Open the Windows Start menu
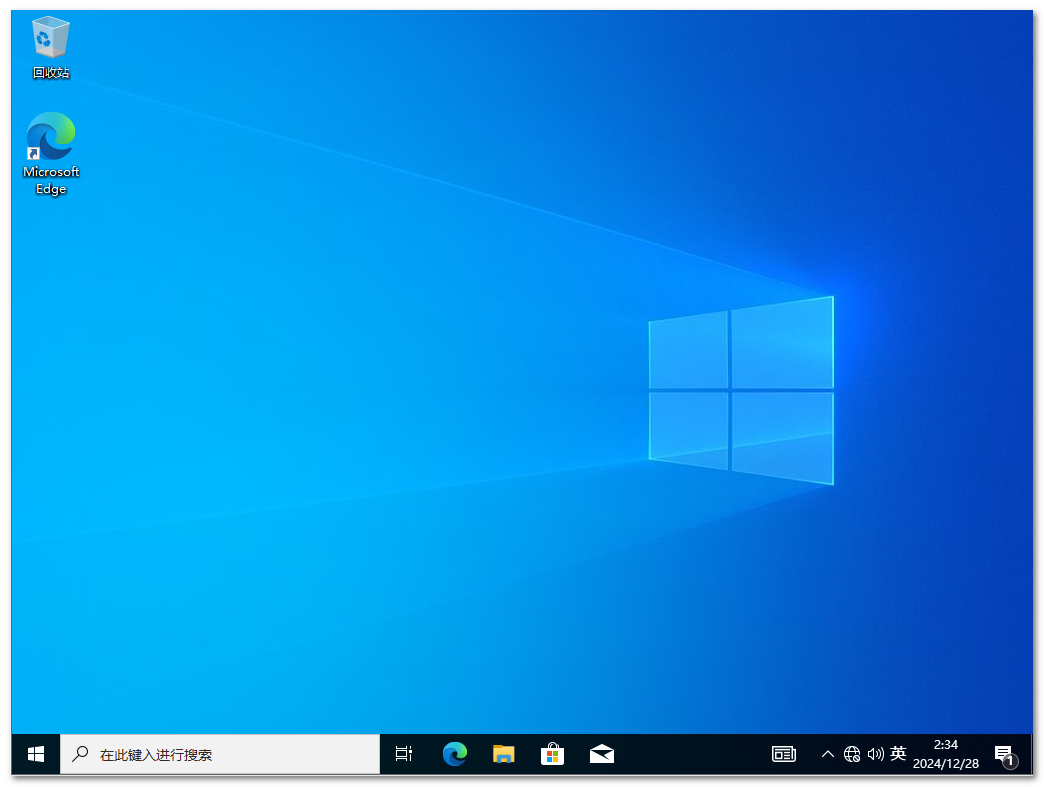This screenshot has width=1044, height=787. [36, 754]
